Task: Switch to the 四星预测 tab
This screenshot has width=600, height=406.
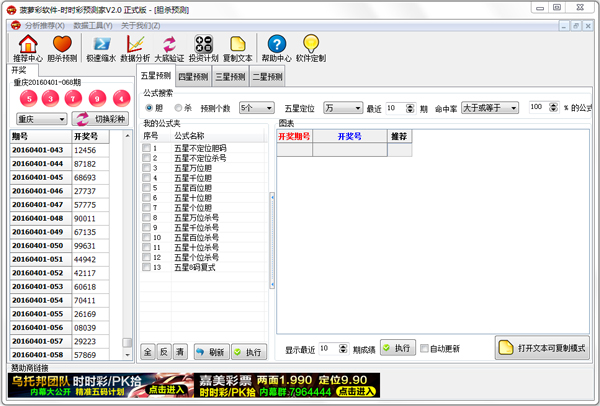Action: [193, 77]
